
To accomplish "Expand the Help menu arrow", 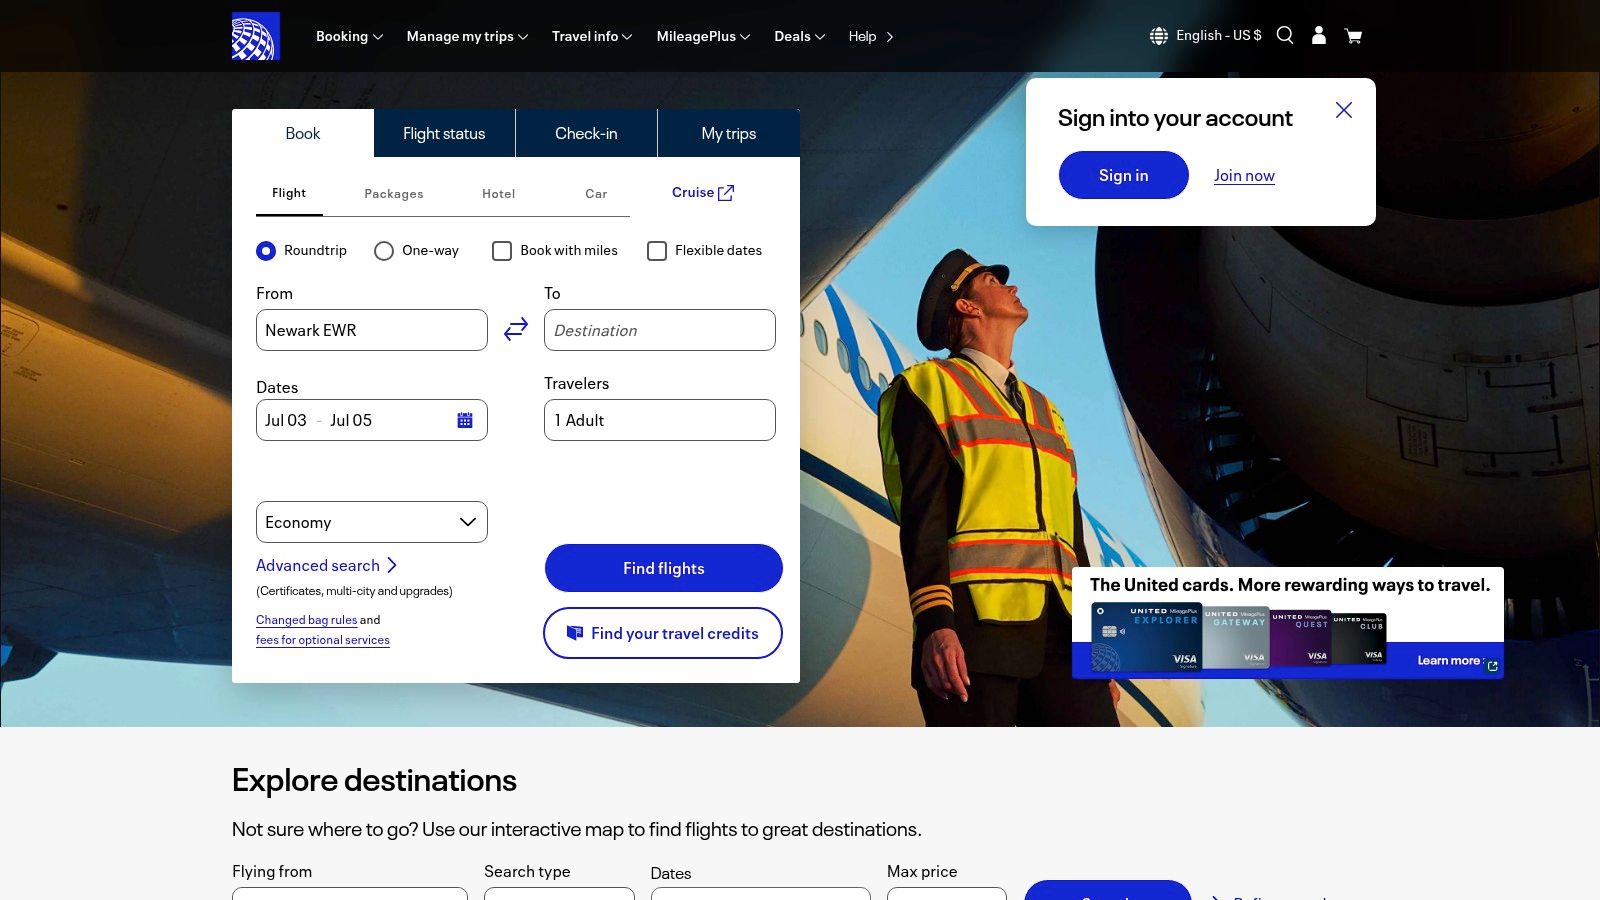I will point(889,37).
